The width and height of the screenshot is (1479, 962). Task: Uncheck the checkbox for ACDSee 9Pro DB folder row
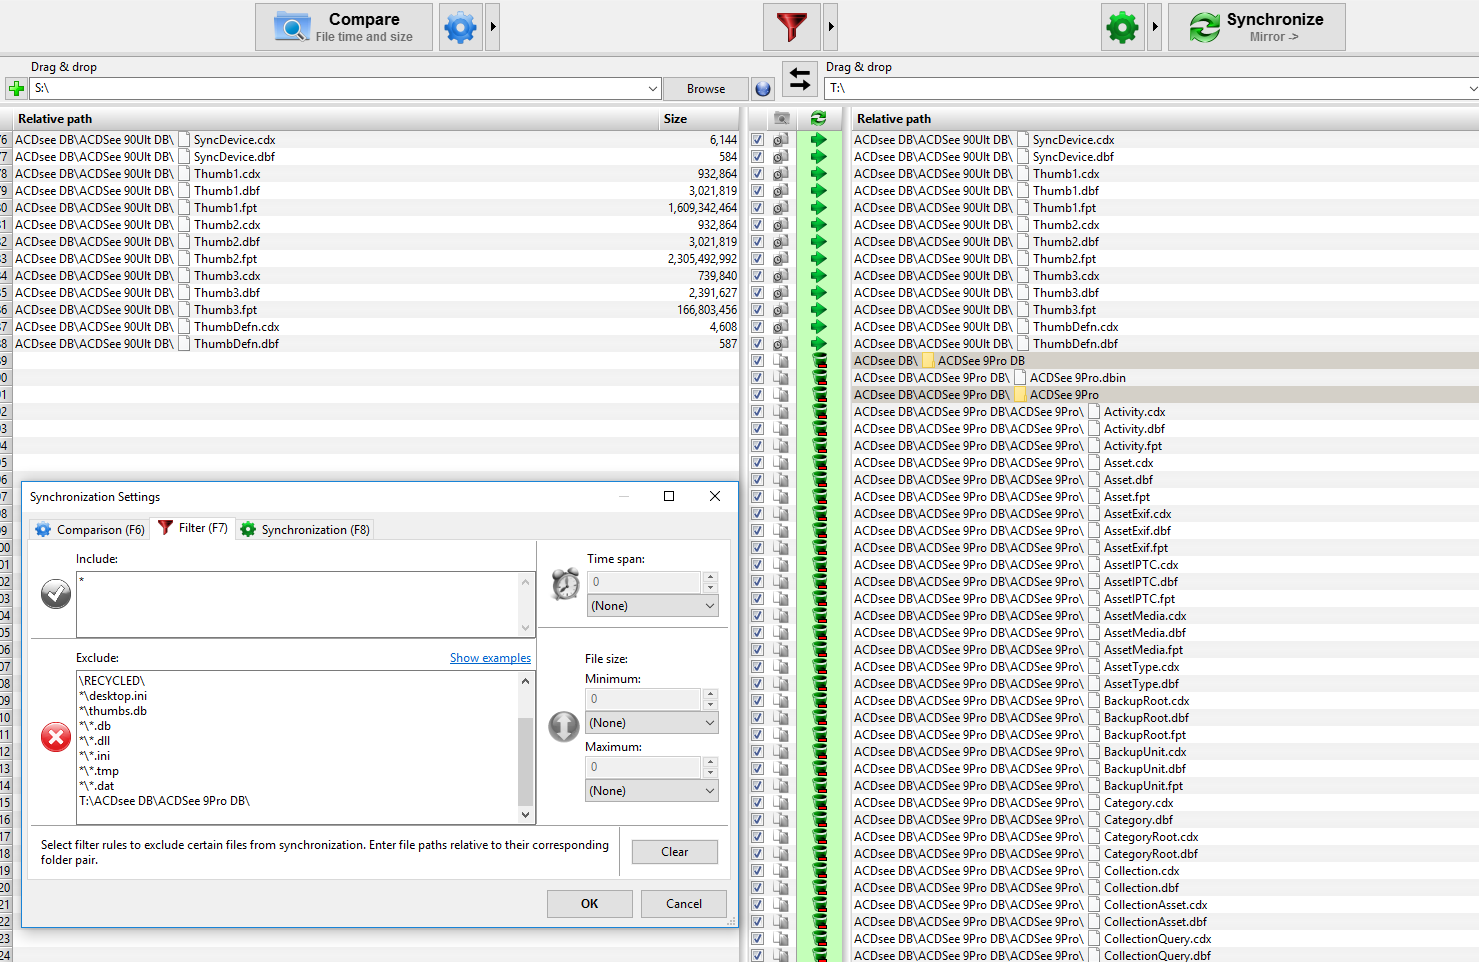757,361
